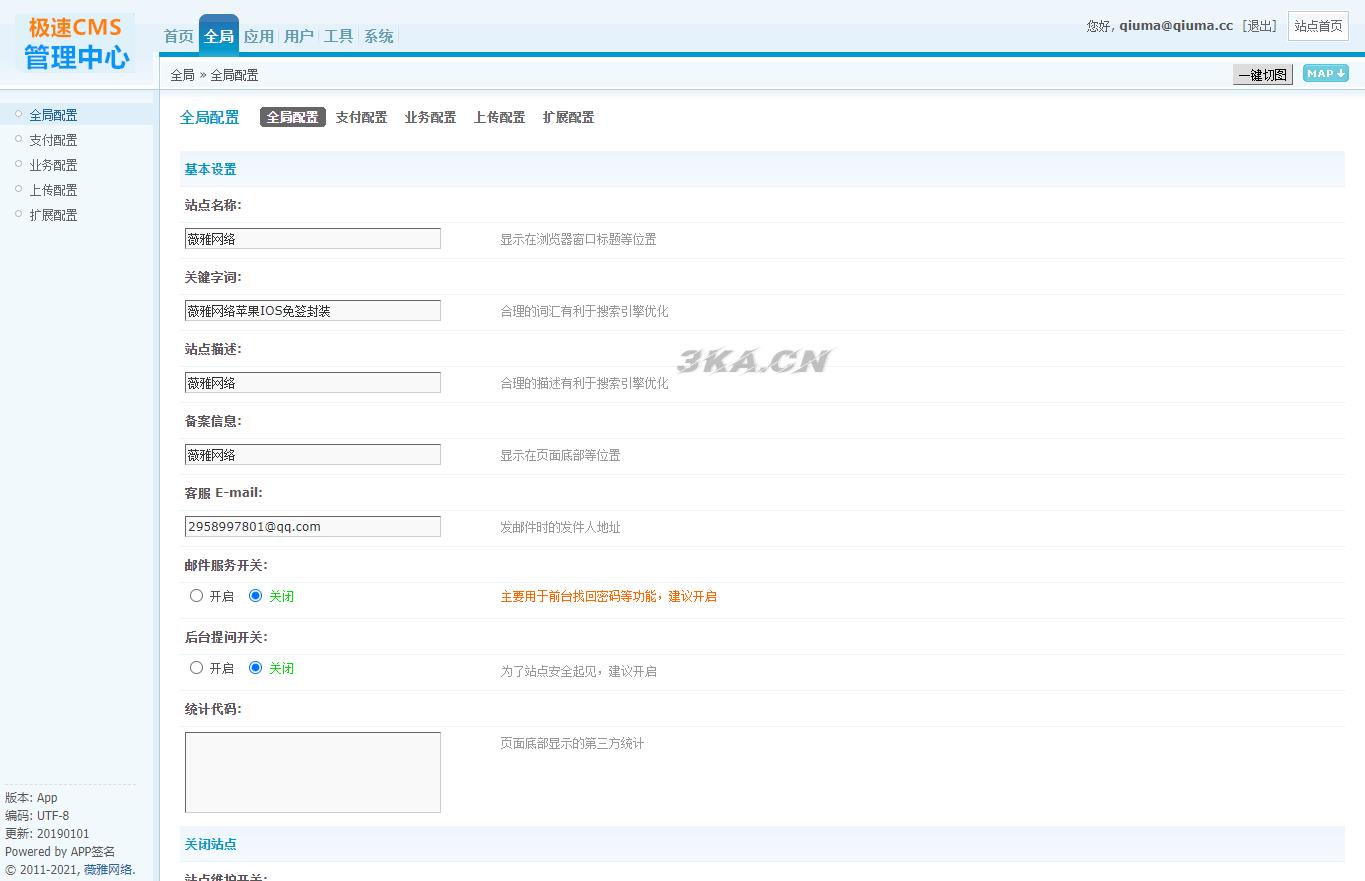The width and height of the screenshot is (1365, 881).
Task: Select 全局配置 in left sidebar
Action: pos(53,115)
